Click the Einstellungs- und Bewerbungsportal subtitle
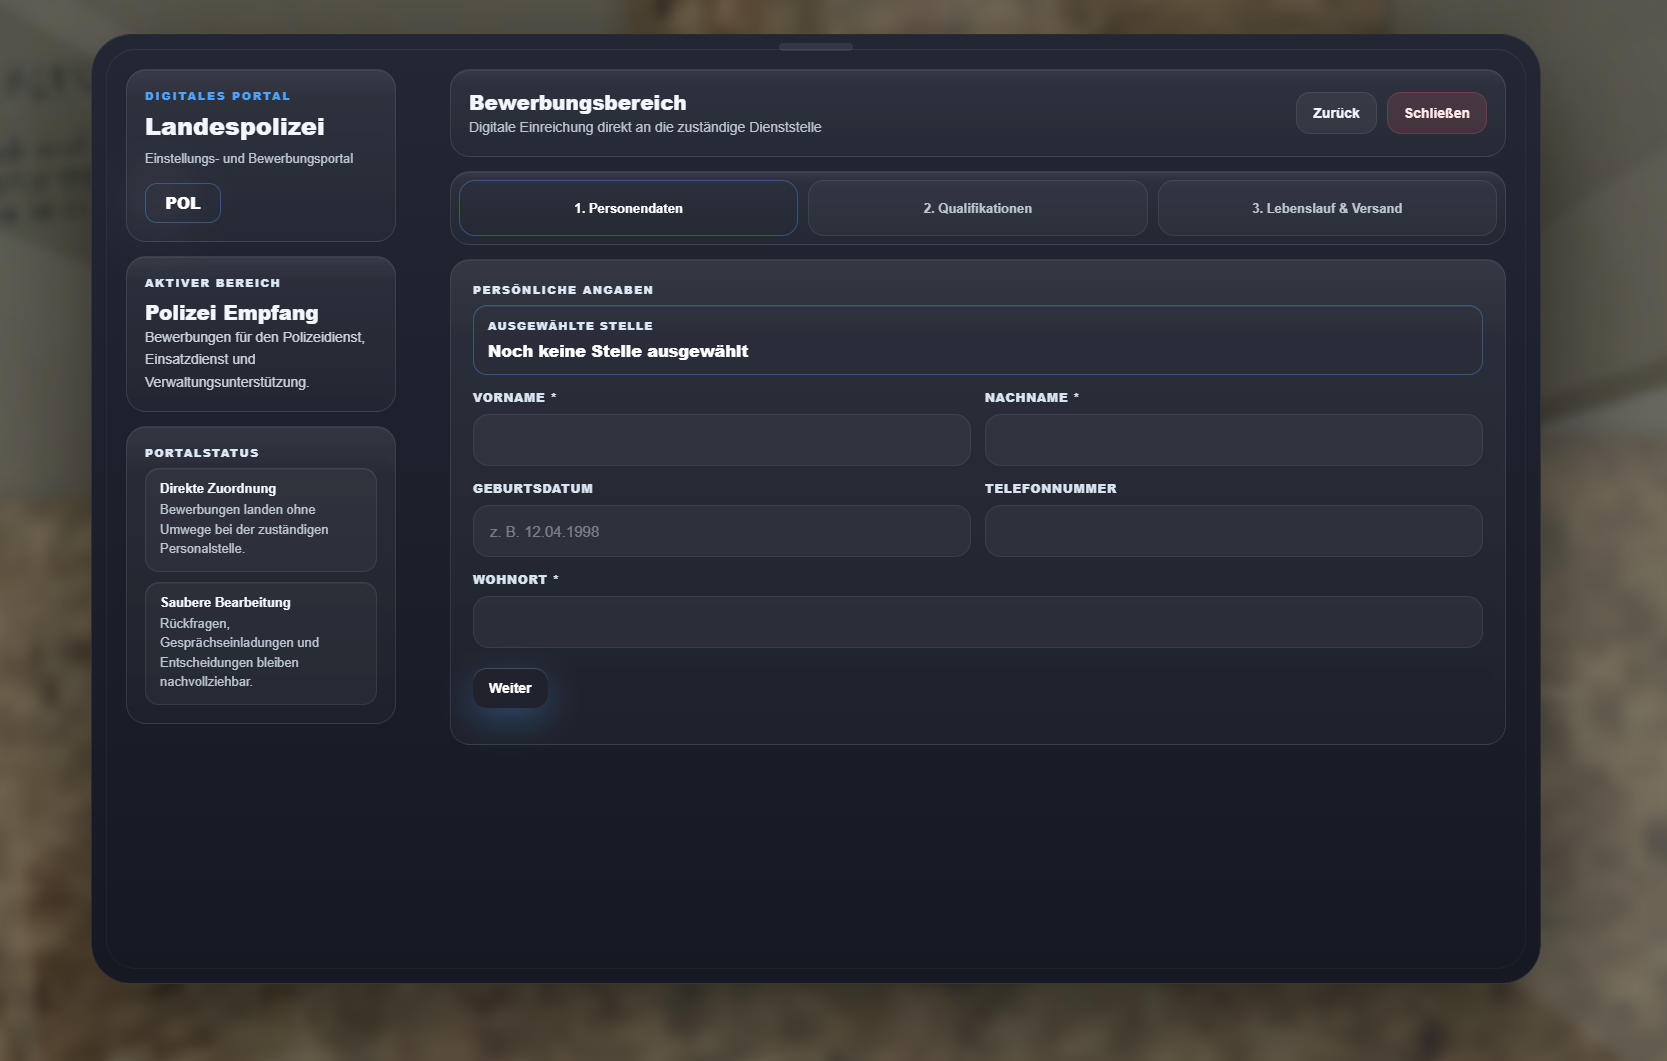This screenshot has height=1061, width=1667. click(249, 158)
